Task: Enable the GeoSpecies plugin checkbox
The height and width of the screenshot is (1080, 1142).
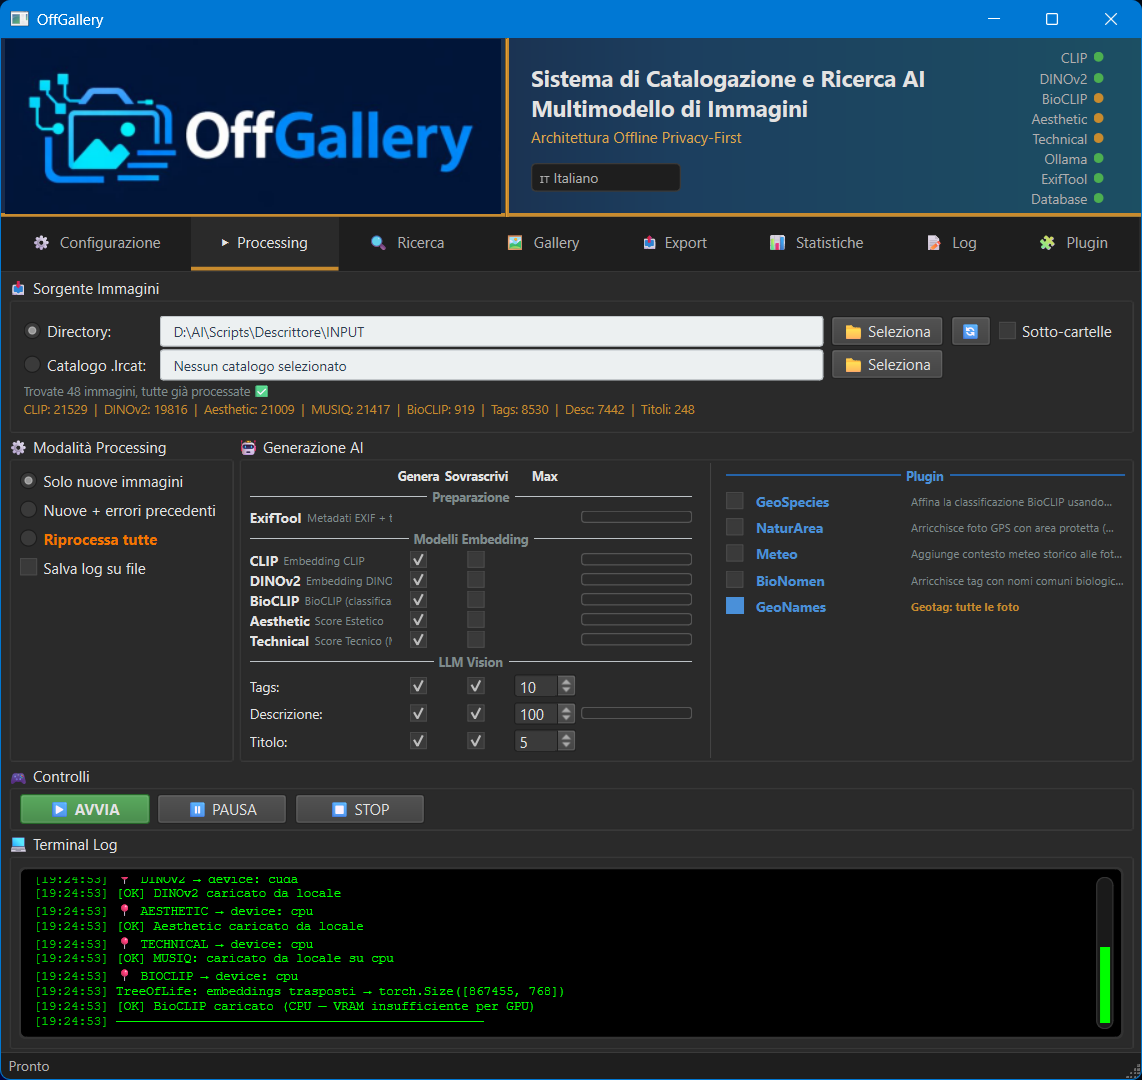Action: [x=735, y=501]
